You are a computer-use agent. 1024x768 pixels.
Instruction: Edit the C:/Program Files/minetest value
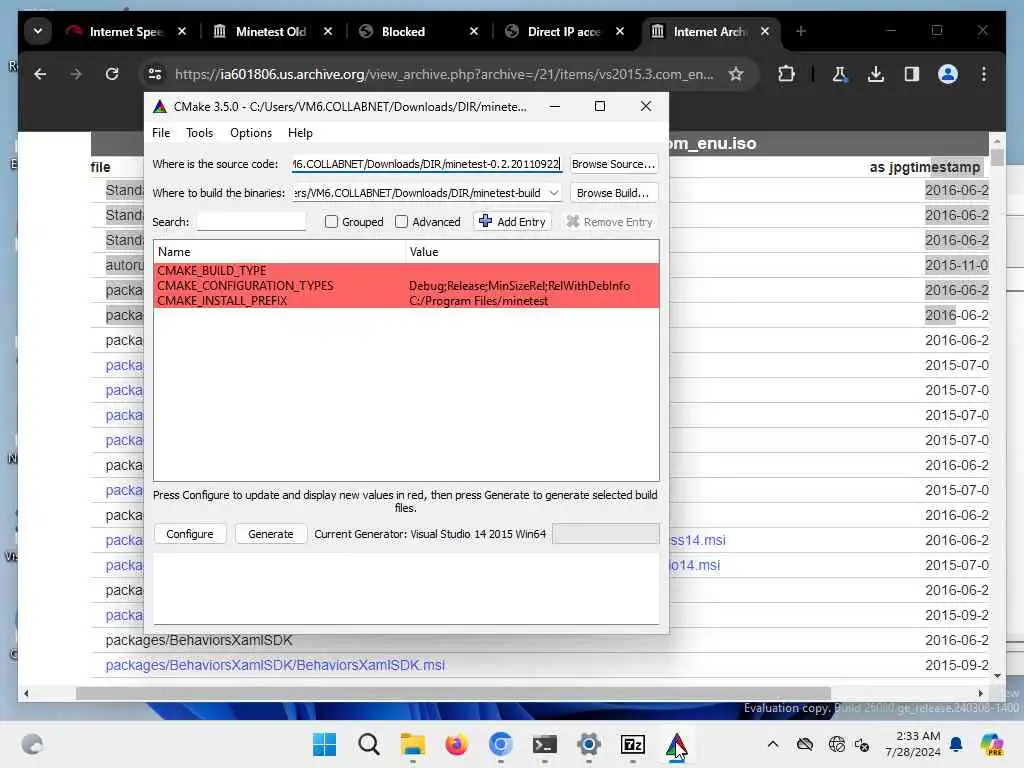(478, 300)
